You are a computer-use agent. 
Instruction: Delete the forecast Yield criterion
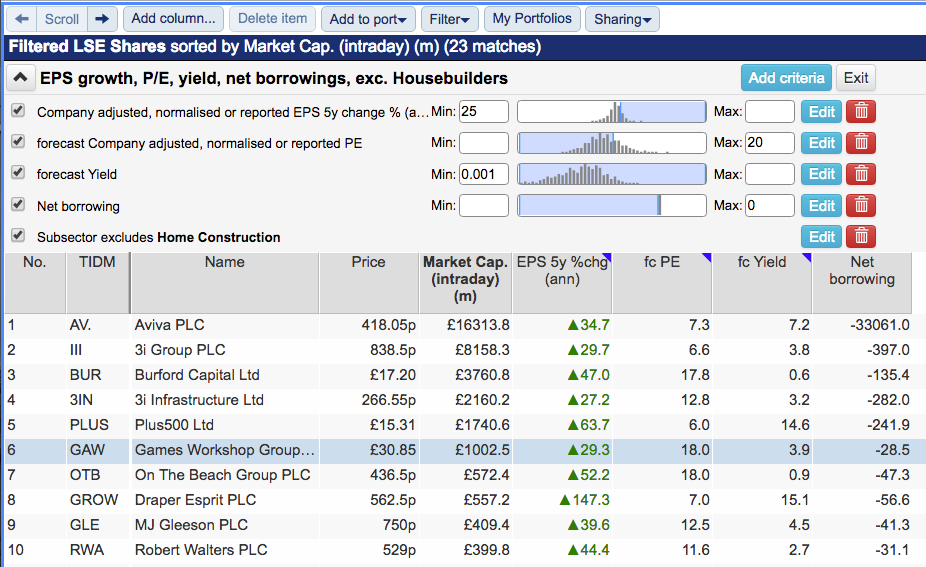click(861, 174)
